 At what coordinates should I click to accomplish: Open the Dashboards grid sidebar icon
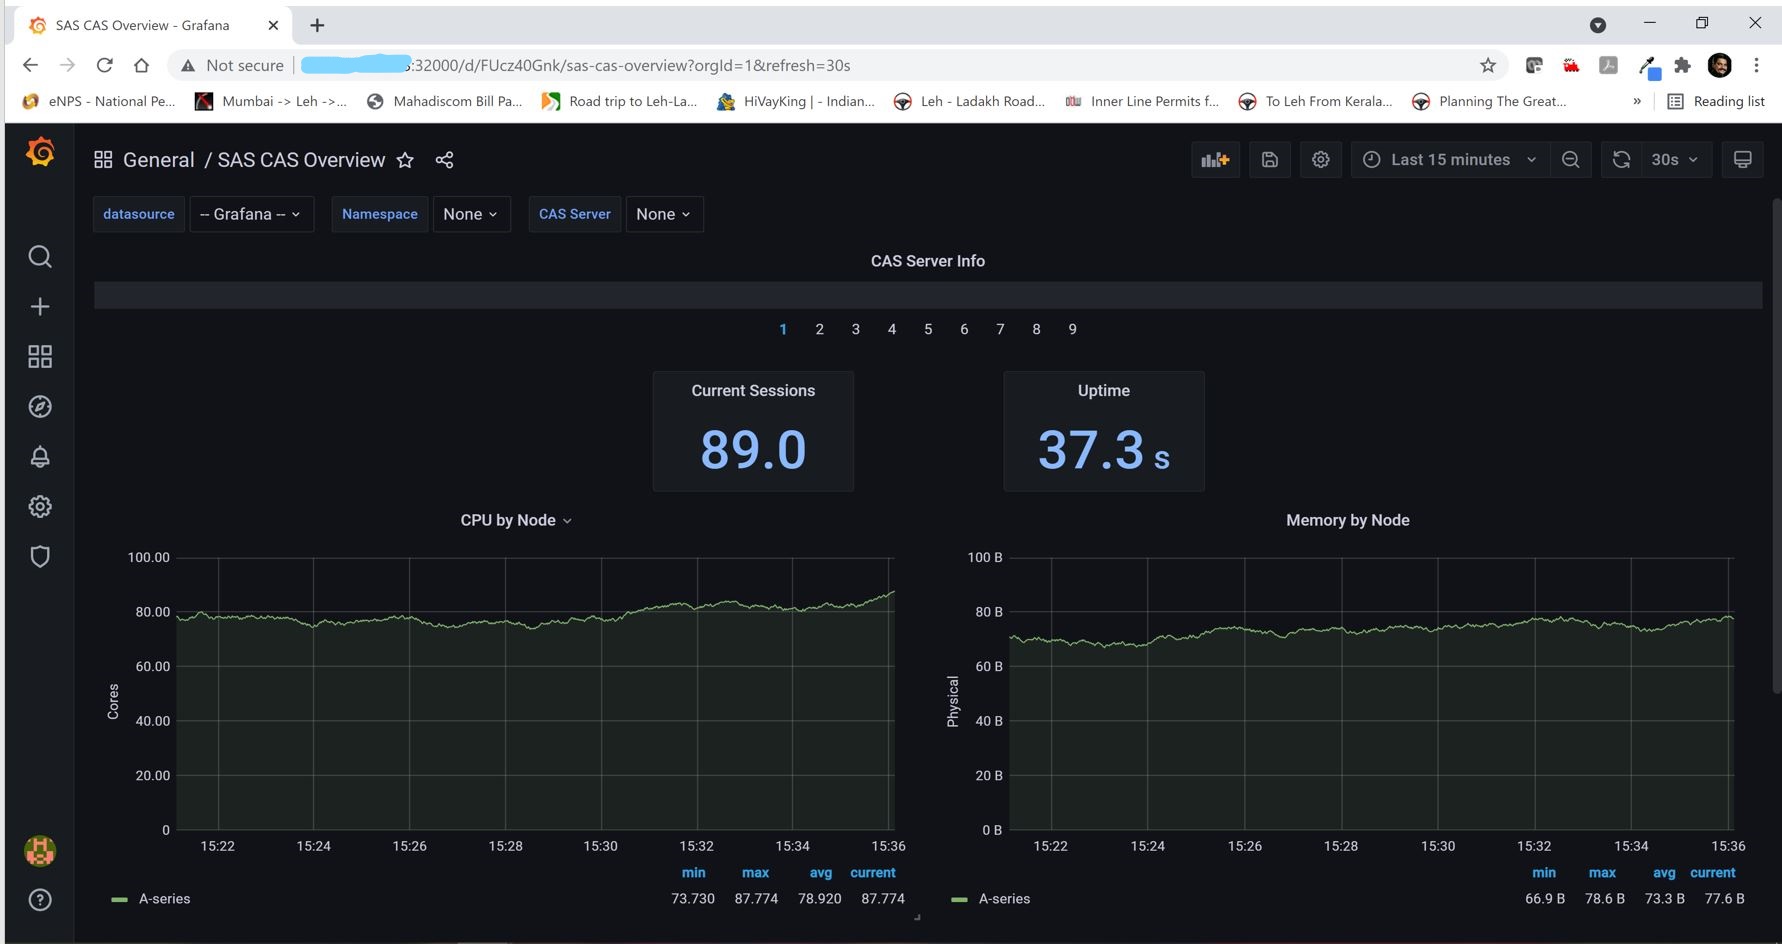(x=40, y=357)
